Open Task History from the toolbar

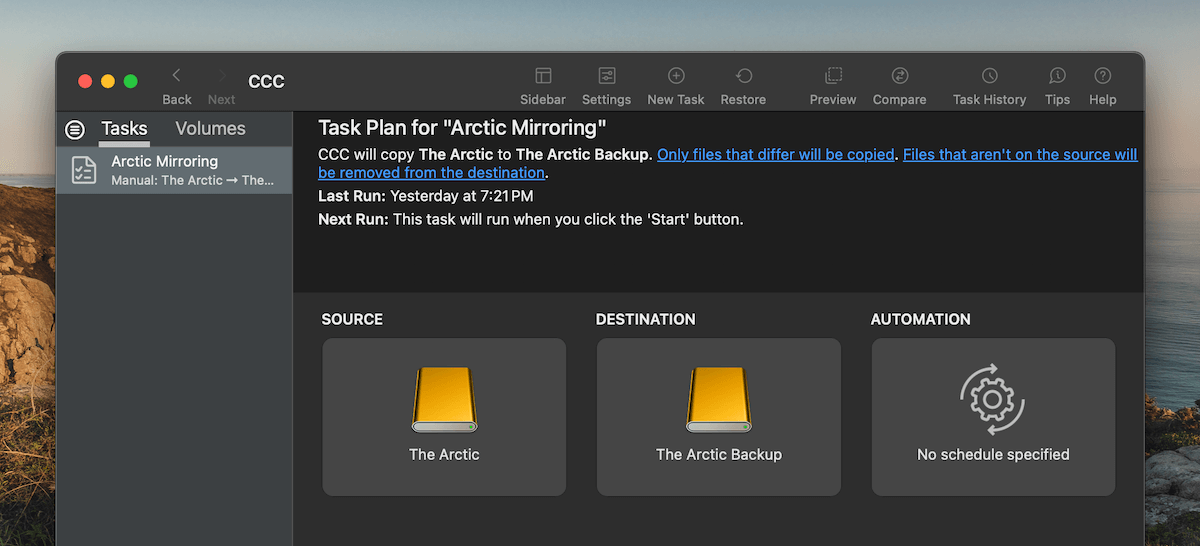[989, 77]
